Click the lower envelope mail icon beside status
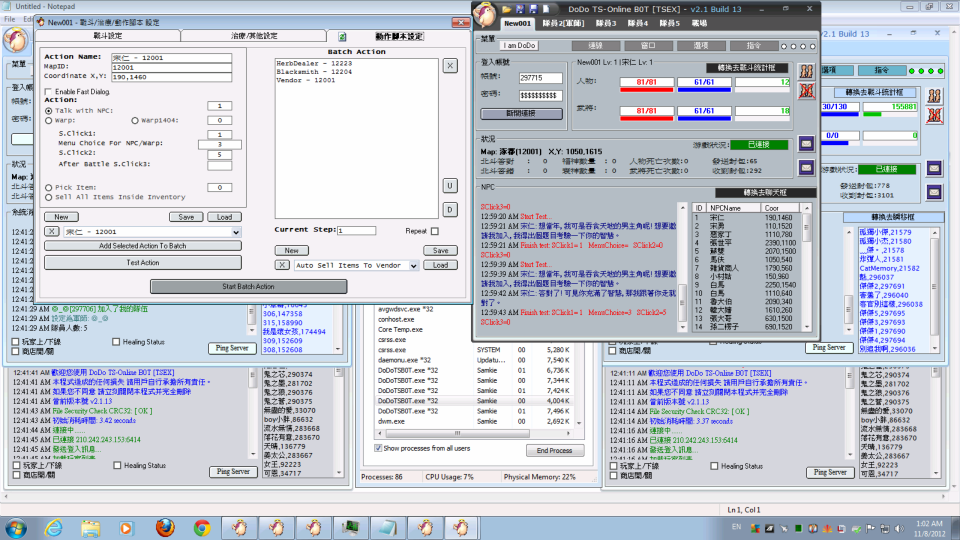This screenshot has width=960, height=540. pyautogui.click(x=806, y=167)
